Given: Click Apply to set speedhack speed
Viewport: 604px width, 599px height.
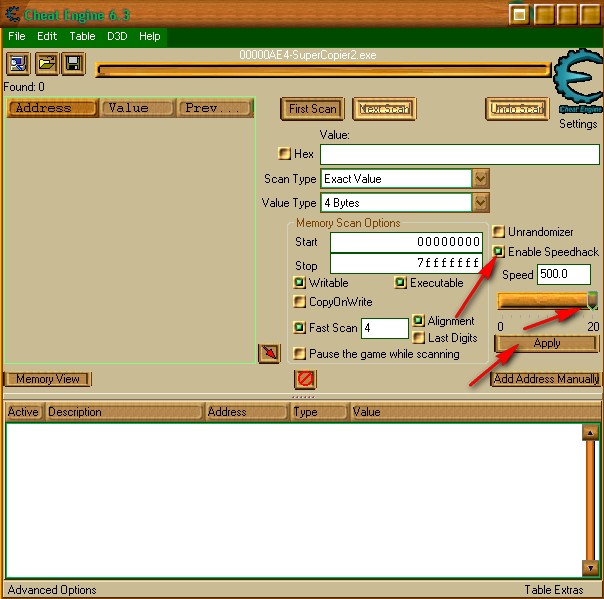Looking at the screenshot, I should [x=547, y=343].
